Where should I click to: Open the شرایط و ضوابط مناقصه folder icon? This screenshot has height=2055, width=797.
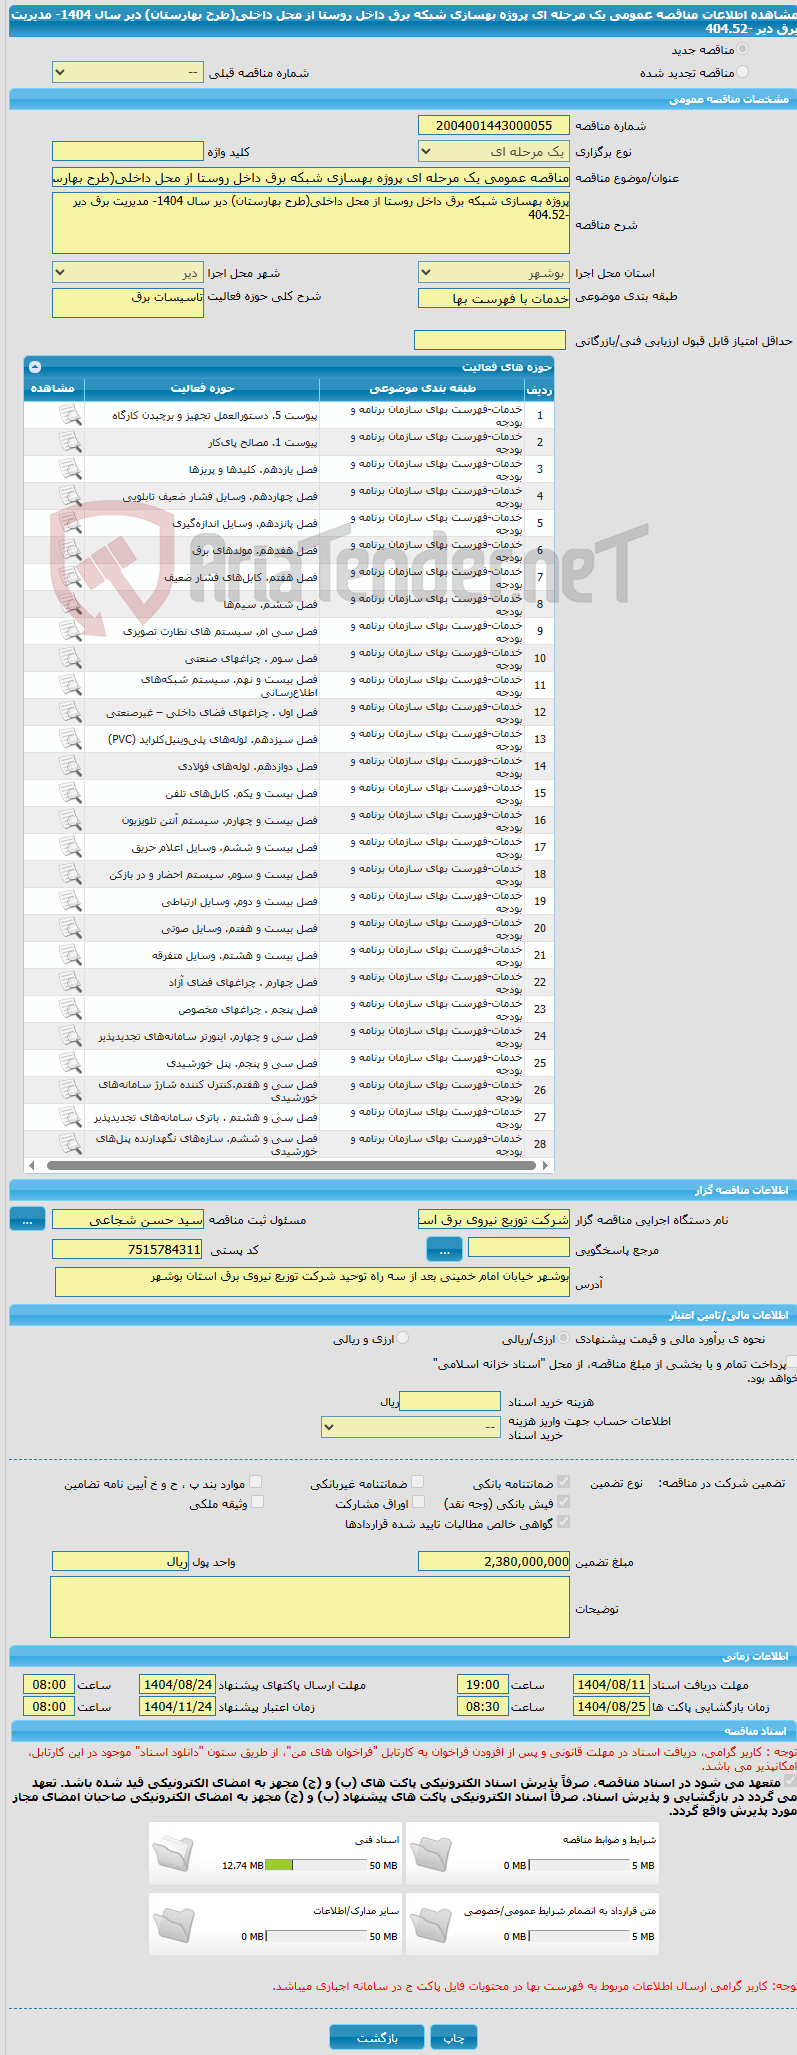click(x=431, y=1853)
